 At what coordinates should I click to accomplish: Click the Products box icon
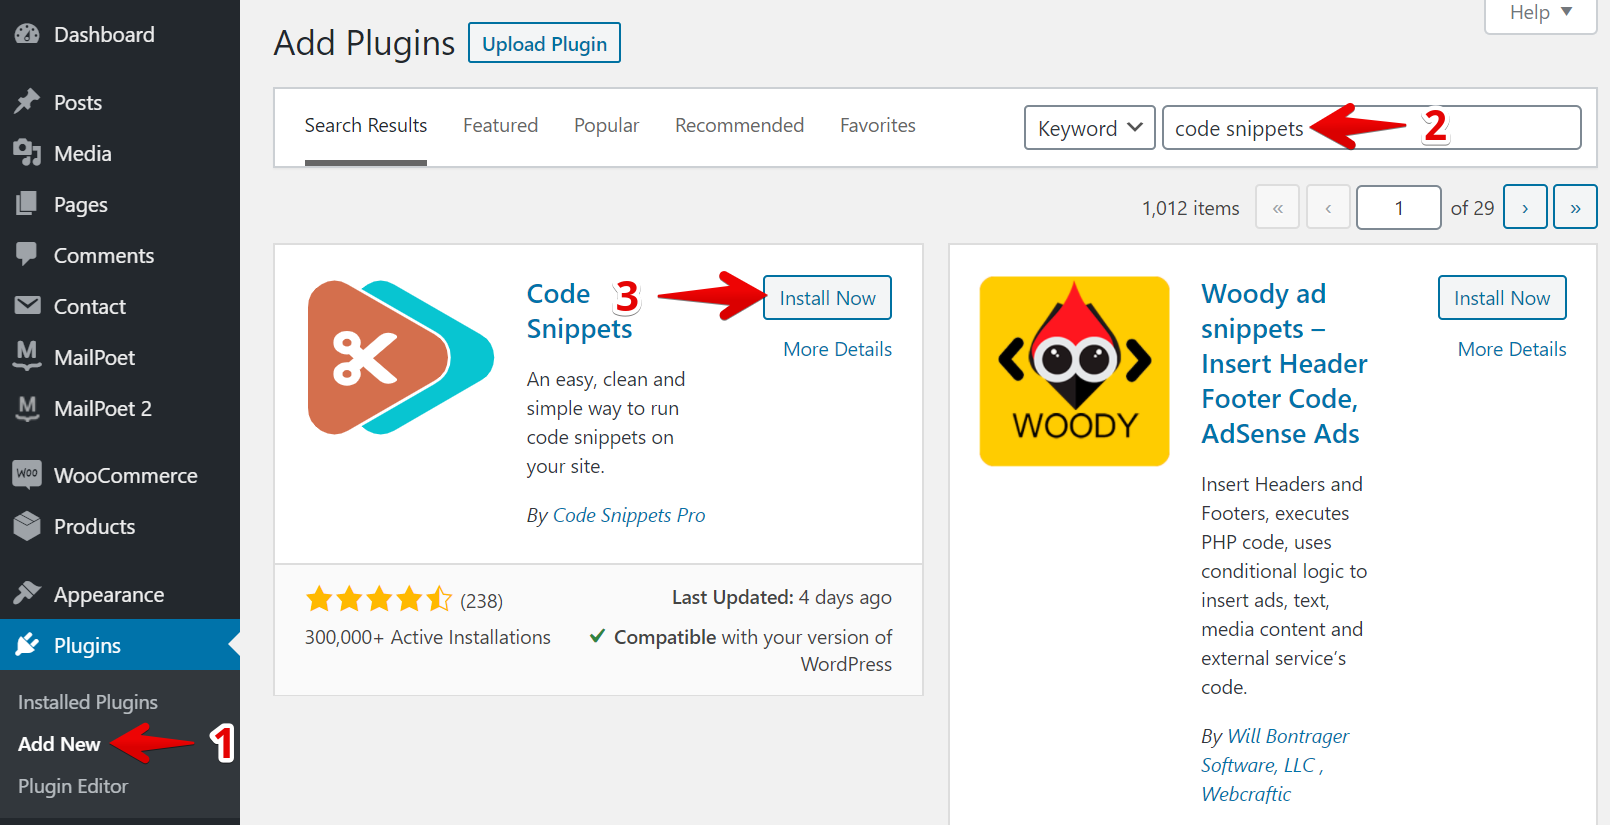[x=27, y=526]
